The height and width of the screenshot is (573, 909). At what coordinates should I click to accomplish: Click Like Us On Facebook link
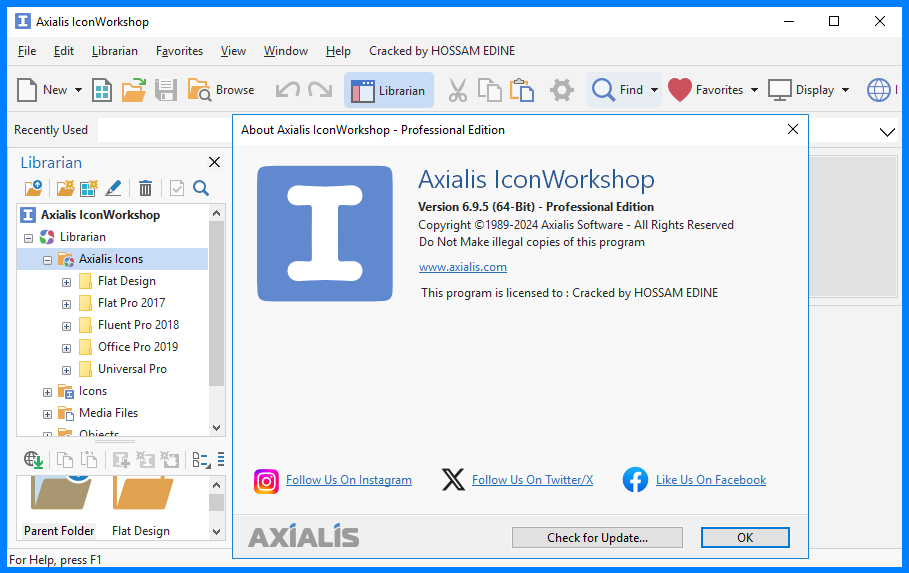pos(711,480)
